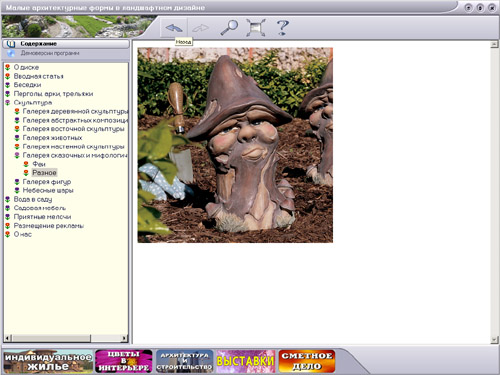The height and width of the screenshot is (375, 500).
Task: Click the flower icon beside Разное
Action: 26,173
